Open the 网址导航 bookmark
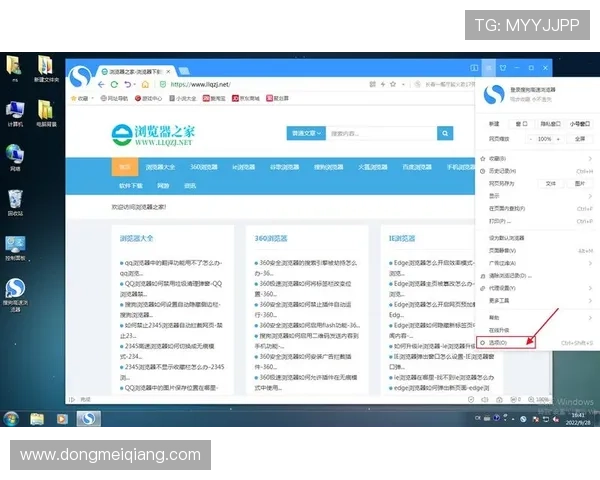 pyautogui.click(x=114, y=98)
